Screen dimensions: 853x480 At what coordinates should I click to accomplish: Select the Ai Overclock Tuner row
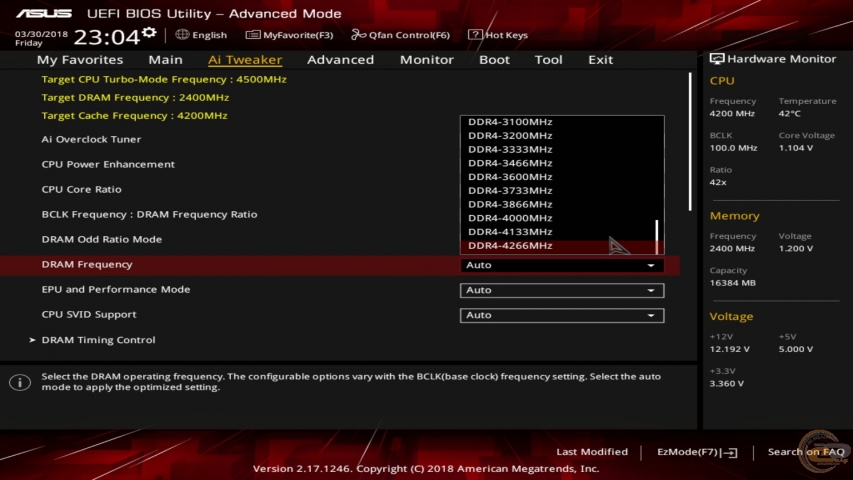[91, 139]
